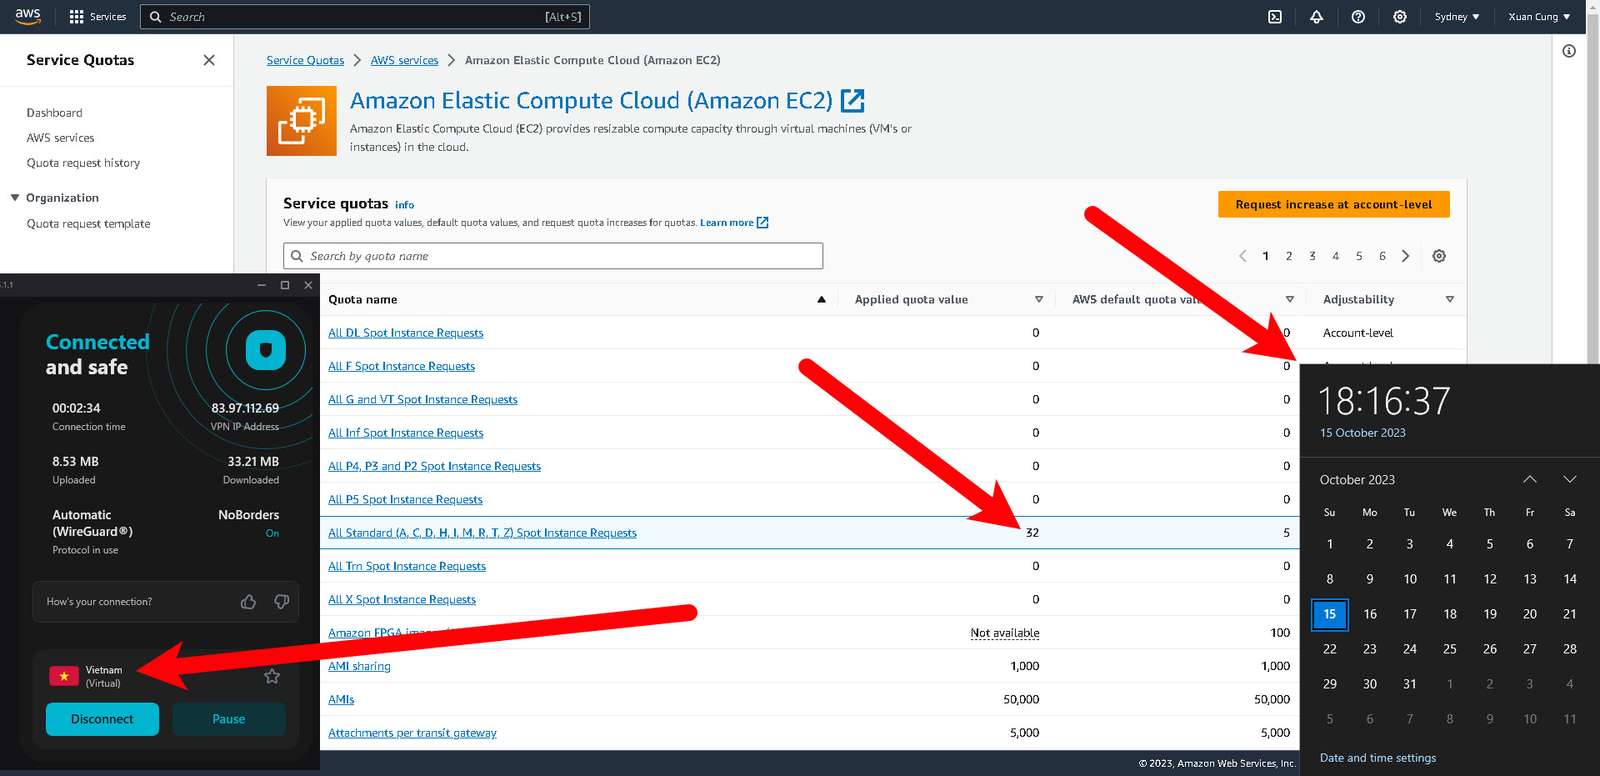
Task: Click the Amazon EC2 orange service icon
Action: pos(301,121)
